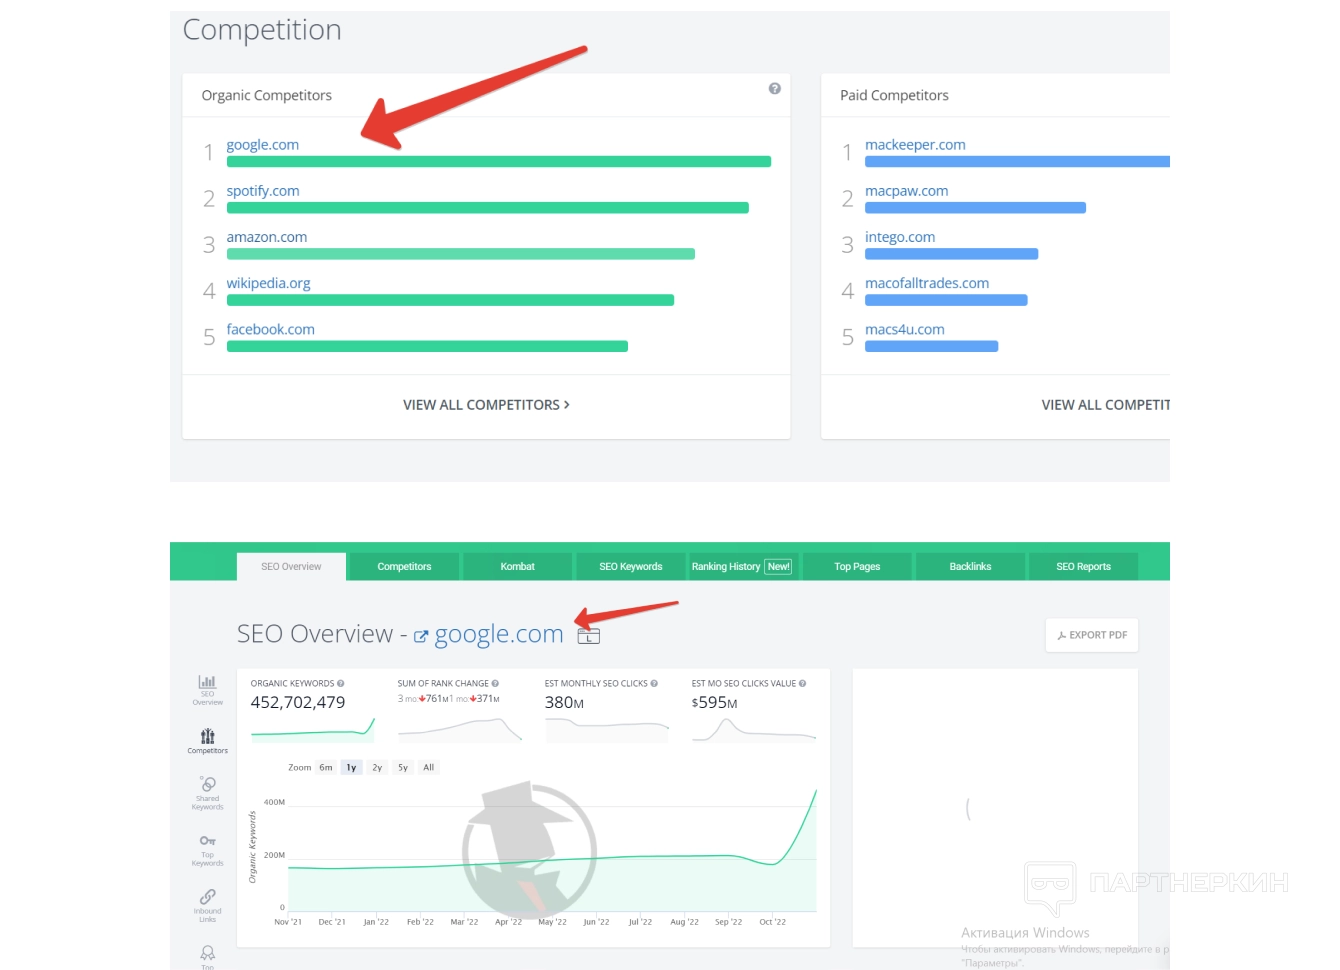Viewport: 1340px width, 970px height.
Task: Click the $595M clicks value figure
Action: click(x=715, y=703)
